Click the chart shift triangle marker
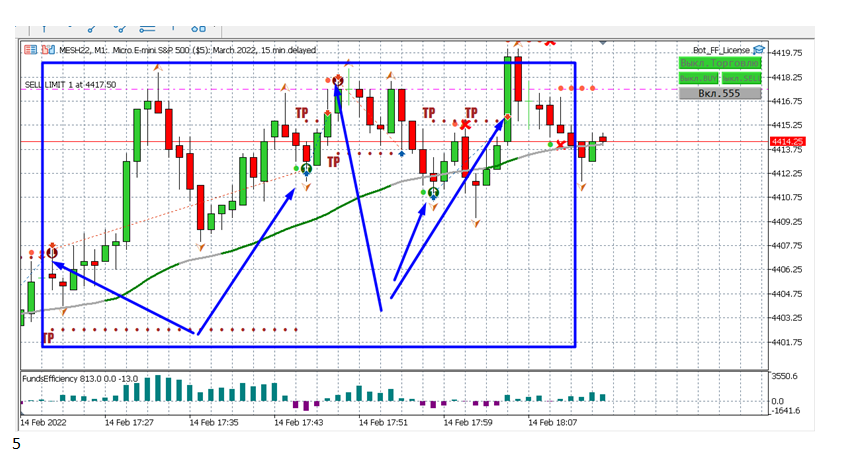856x465 pixels. pos(603,42)
